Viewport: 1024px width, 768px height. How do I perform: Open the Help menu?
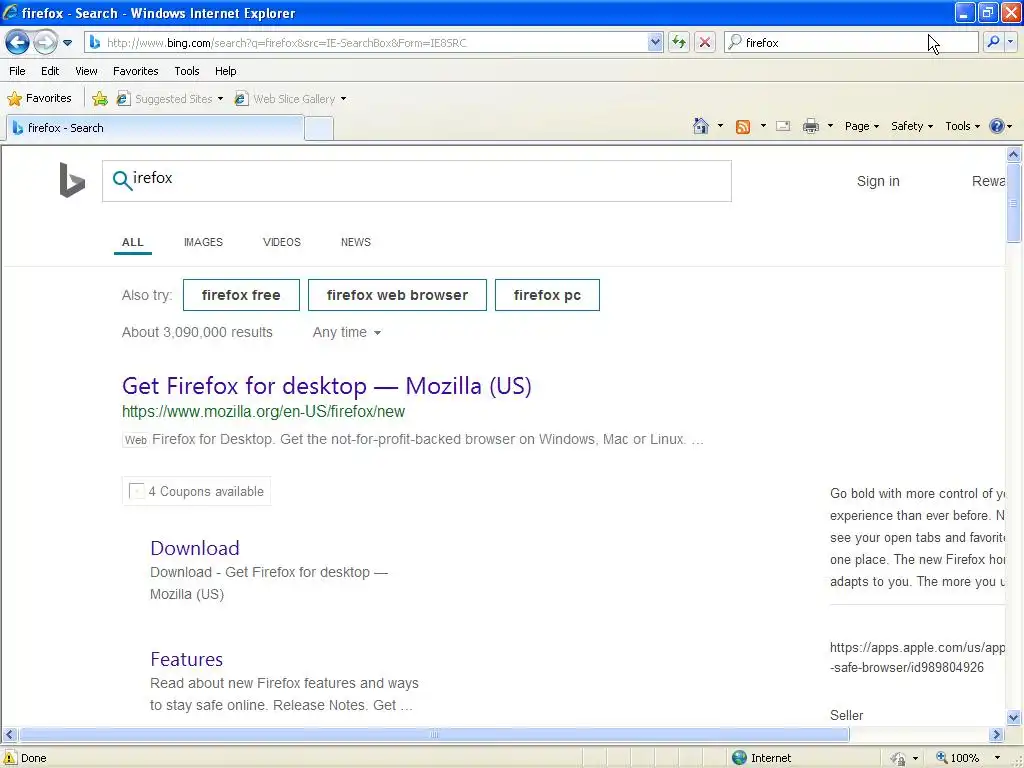click(x=225, y=71)
